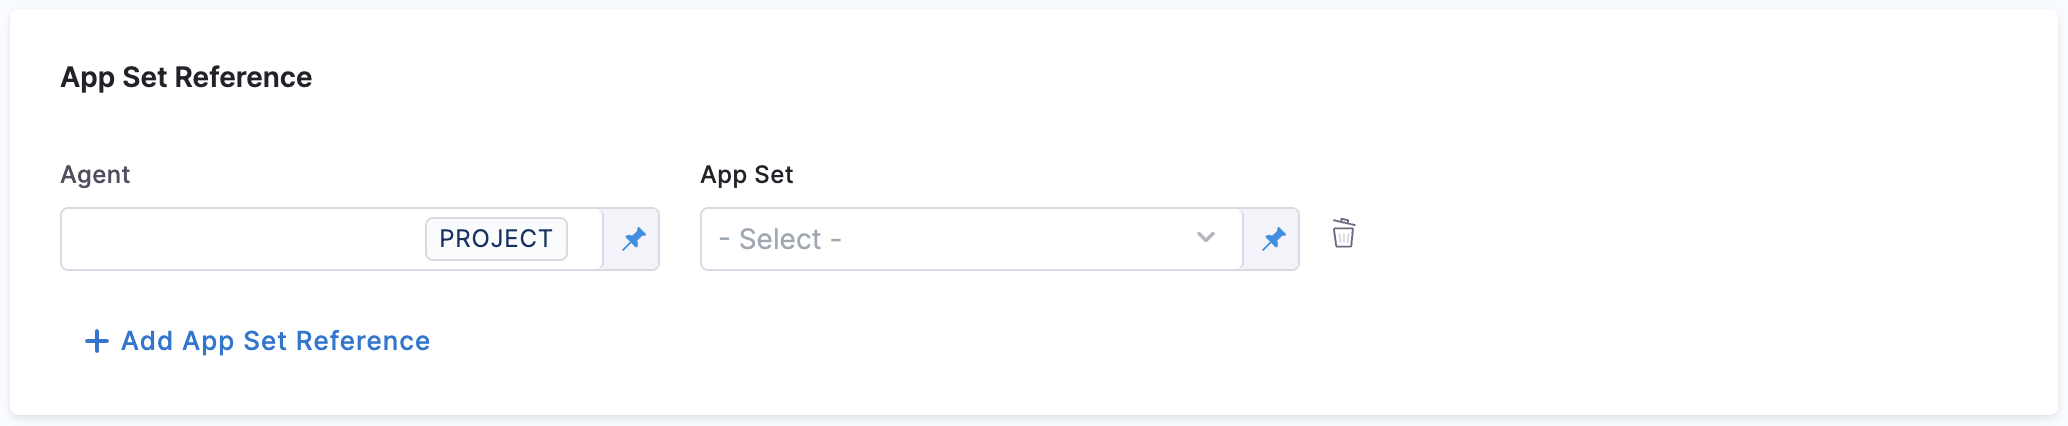The image size is (2068, 426).
Task: Click empty area left of PROJECT badge
Action: 240,239
